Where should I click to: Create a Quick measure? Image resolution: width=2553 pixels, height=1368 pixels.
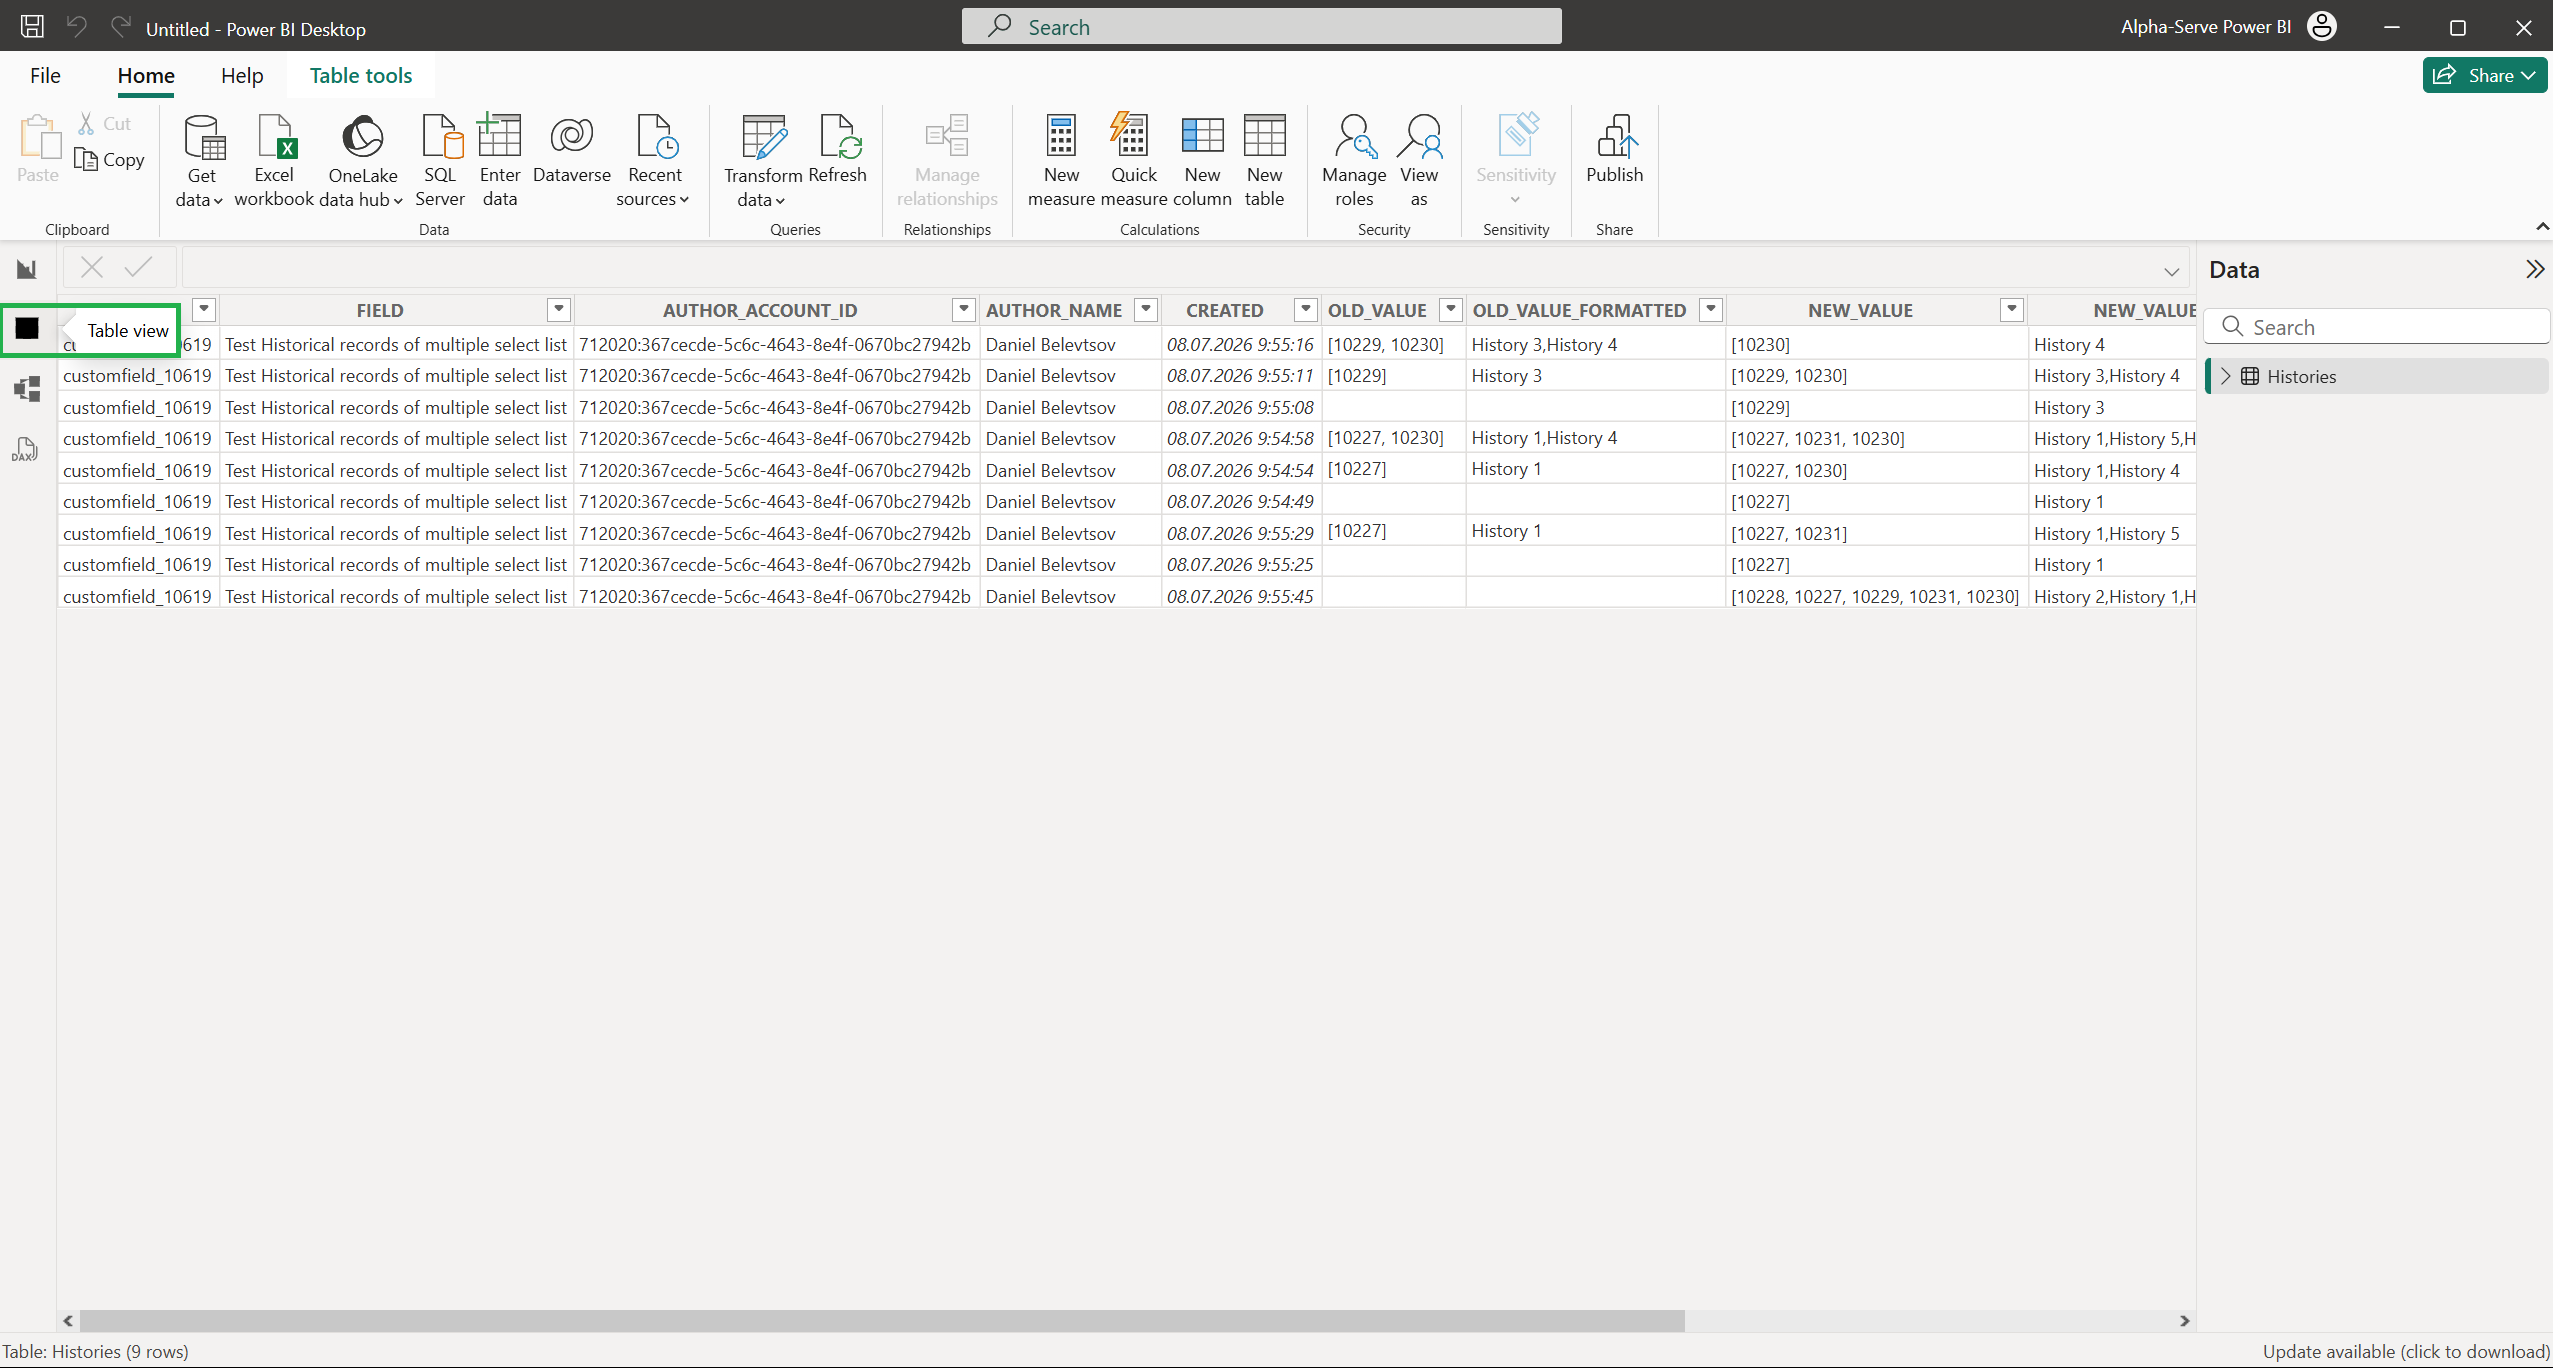[x=1134, y=160]
